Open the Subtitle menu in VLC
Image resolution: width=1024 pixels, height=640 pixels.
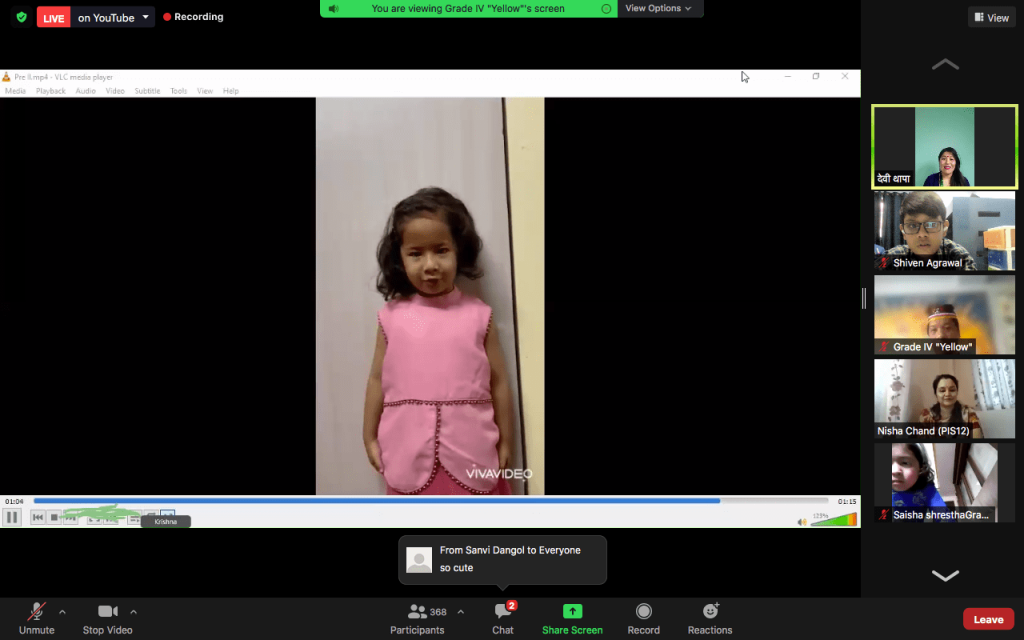(x=147, y=91)
